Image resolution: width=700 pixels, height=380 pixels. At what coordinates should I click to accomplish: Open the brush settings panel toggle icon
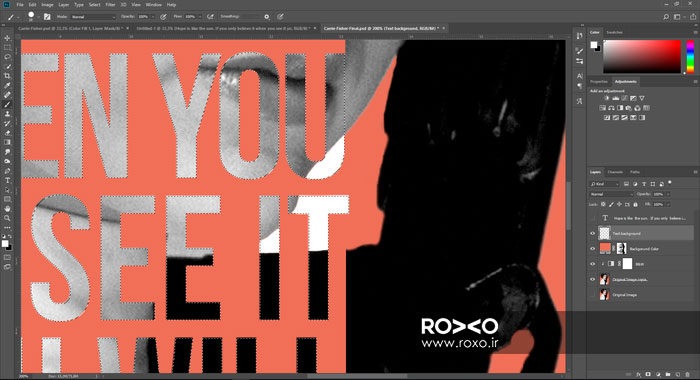(47, 17)
